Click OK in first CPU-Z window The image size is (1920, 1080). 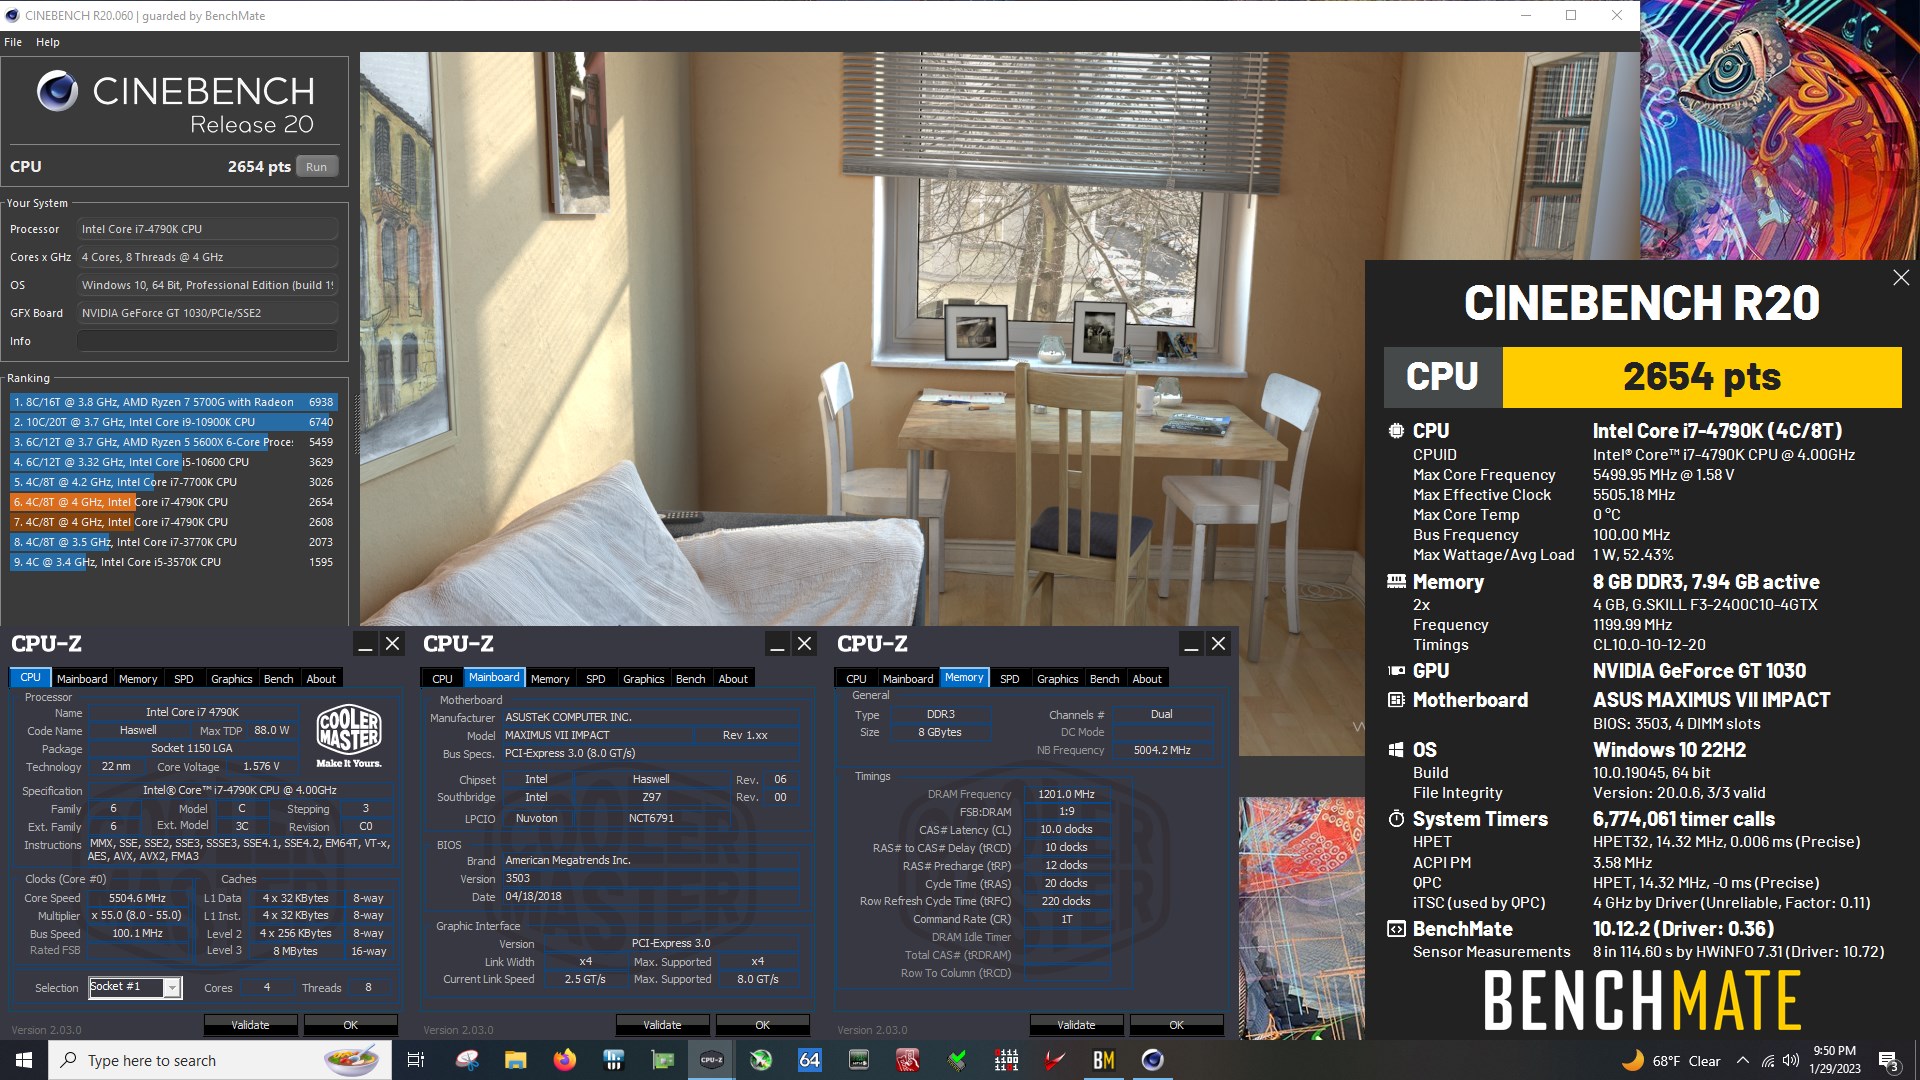coord(351,1025)
